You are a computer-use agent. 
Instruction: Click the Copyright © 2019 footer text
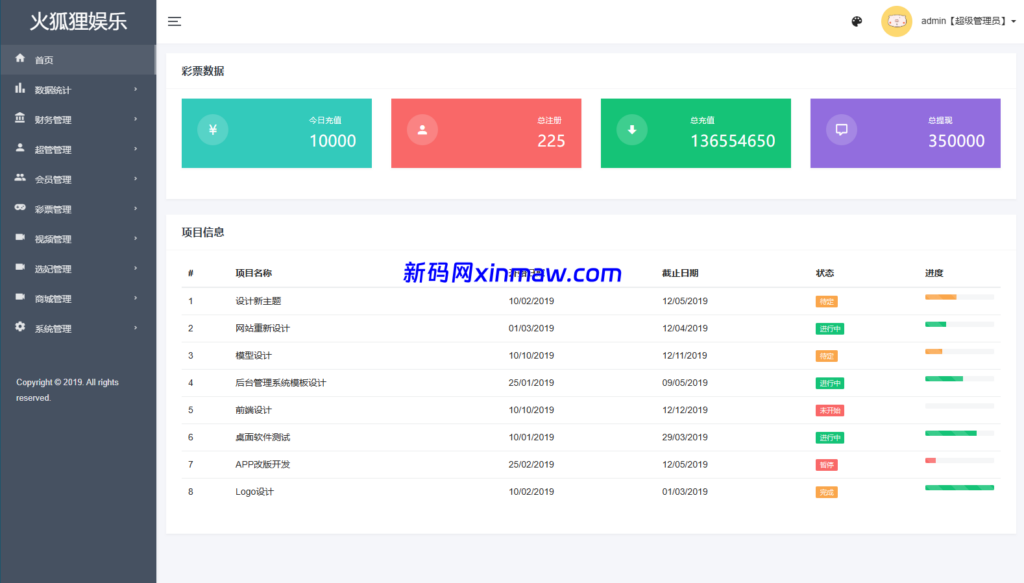click(x=67, y=390)
